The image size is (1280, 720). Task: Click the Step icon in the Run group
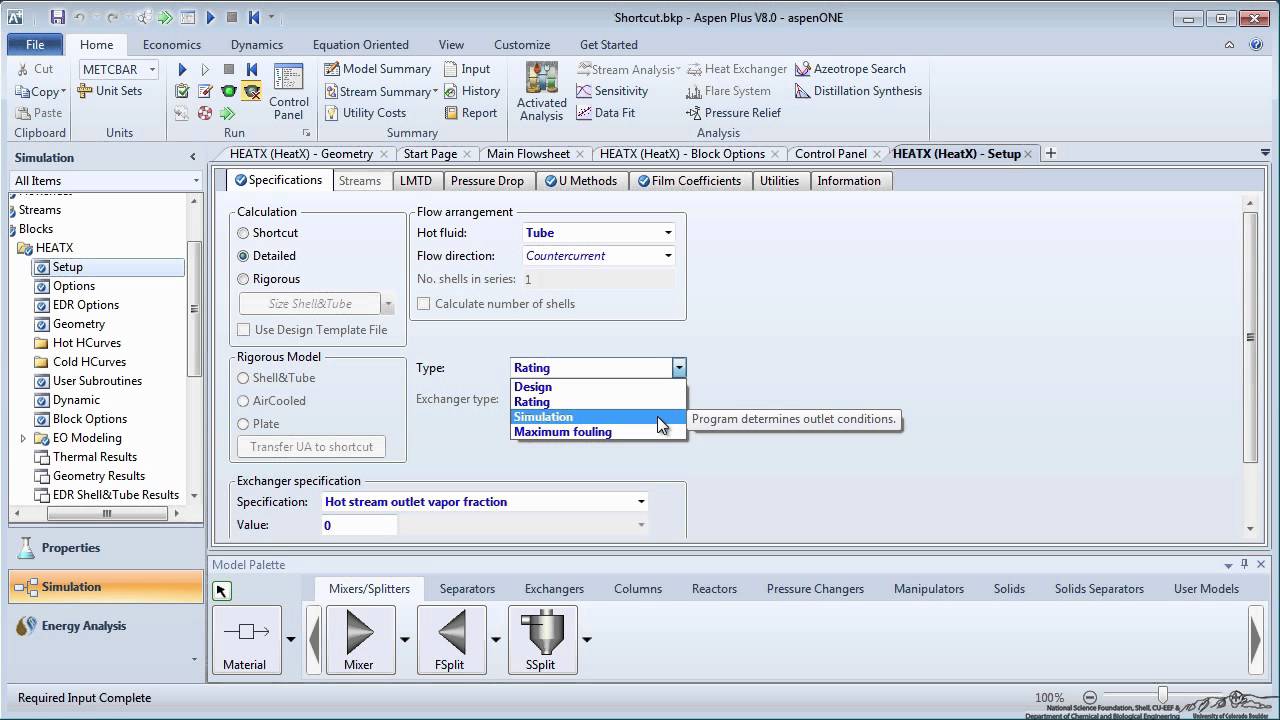(205, 69)
